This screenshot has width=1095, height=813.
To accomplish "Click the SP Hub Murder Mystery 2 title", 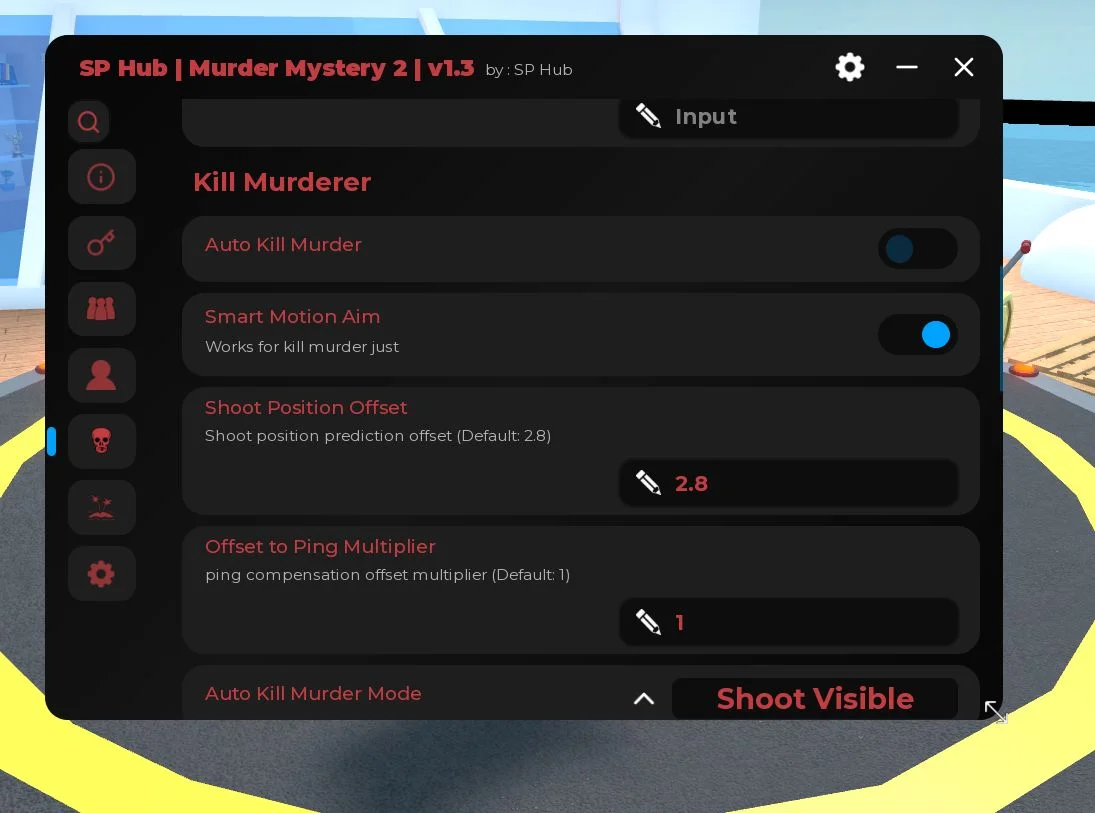I will (x=277, y=68).
